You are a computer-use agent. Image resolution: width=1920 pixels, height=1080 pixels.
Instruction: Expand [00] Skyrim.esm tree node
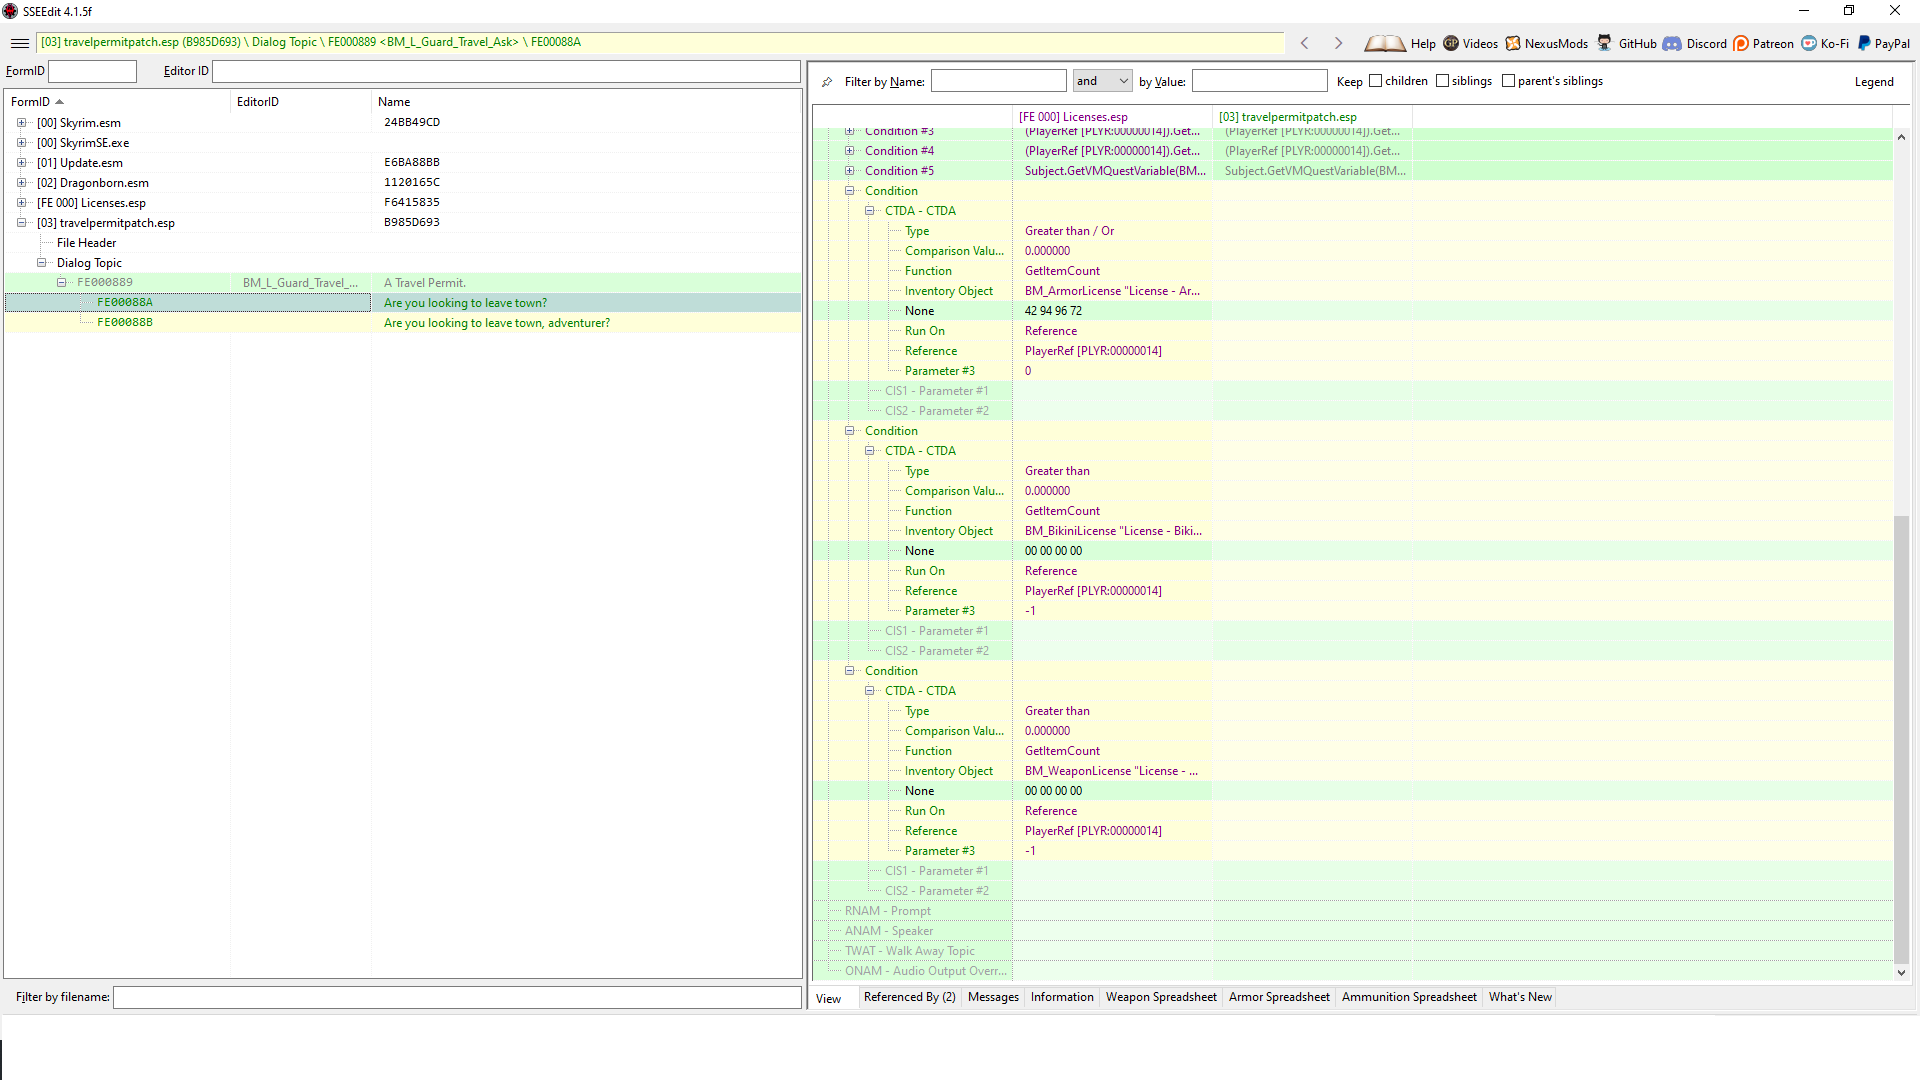[x=21, y=123]
